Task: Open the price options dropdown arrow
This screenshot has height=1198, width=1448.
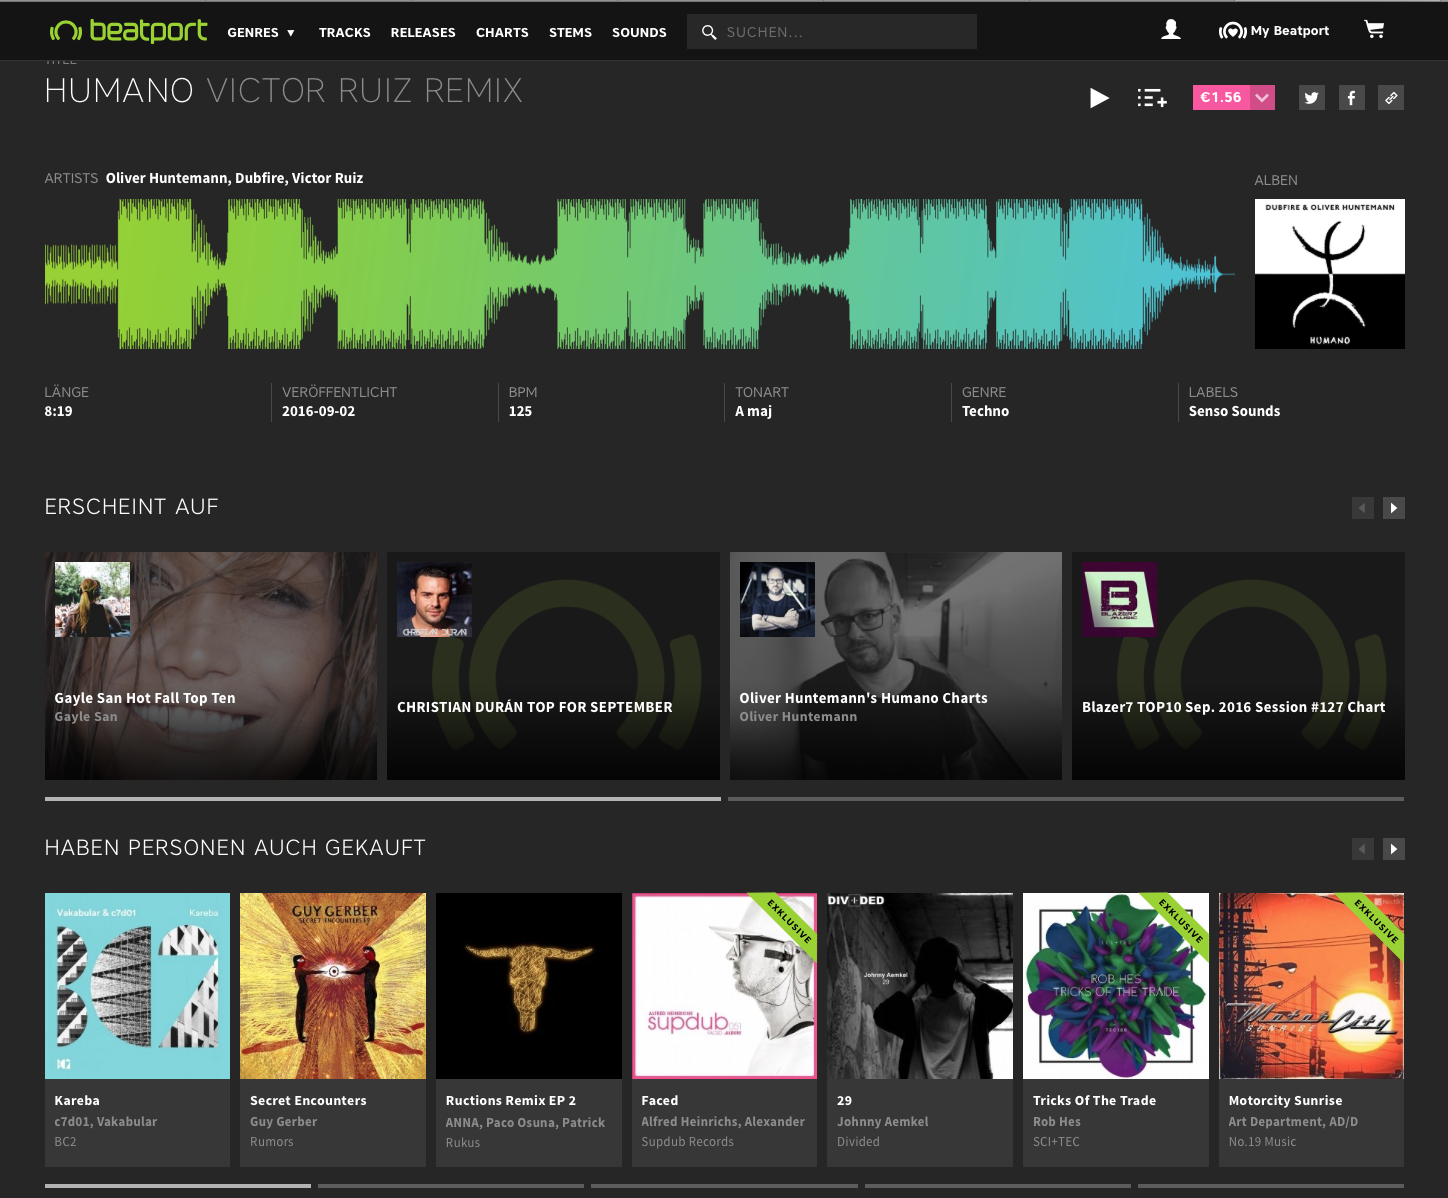Action: [x=1262, y=98]
